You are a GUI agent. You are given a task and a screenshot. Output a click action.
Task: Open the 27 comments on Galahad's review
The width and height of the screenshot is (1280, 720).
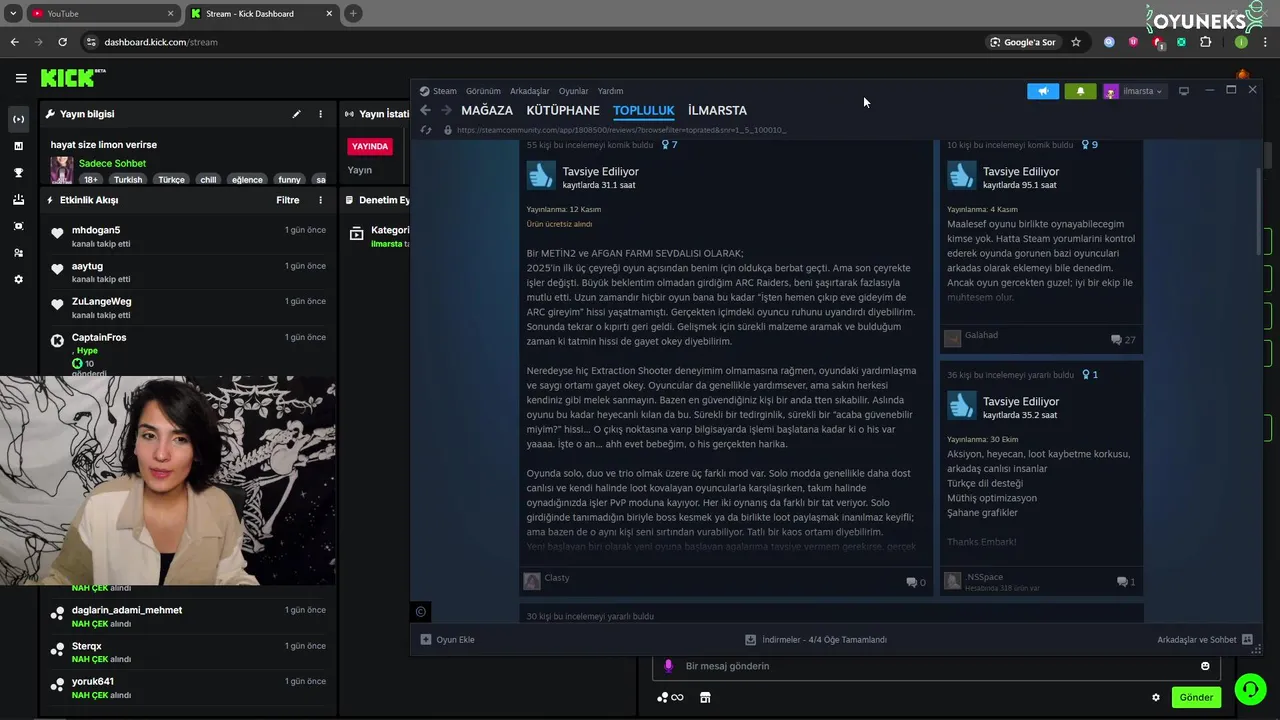pos(1123,340)
